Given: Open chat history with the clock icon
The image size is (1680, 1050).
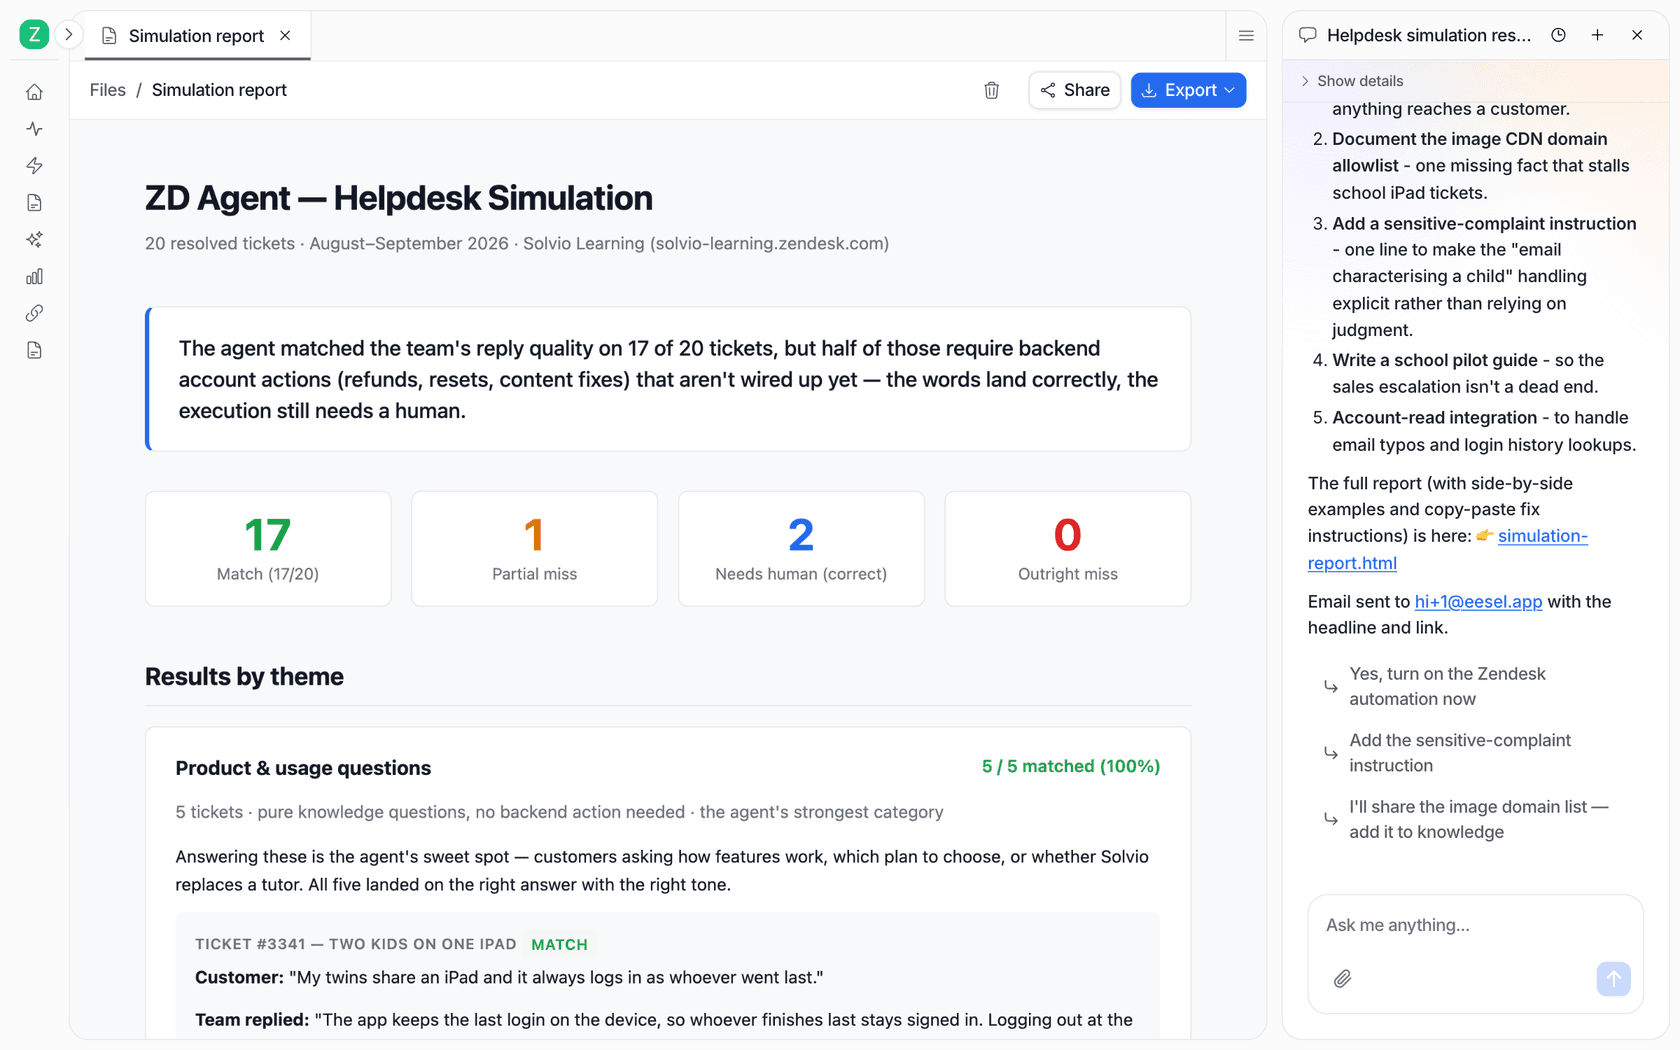Looking at the screenshot, I should coord(1558,35).
